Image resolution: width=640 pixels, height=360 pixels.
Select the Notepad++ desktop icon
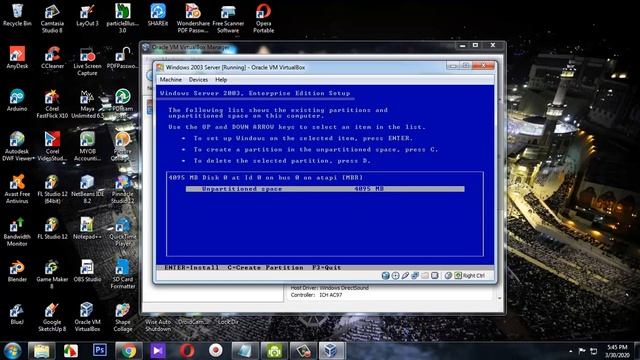(x=87, y=228)
